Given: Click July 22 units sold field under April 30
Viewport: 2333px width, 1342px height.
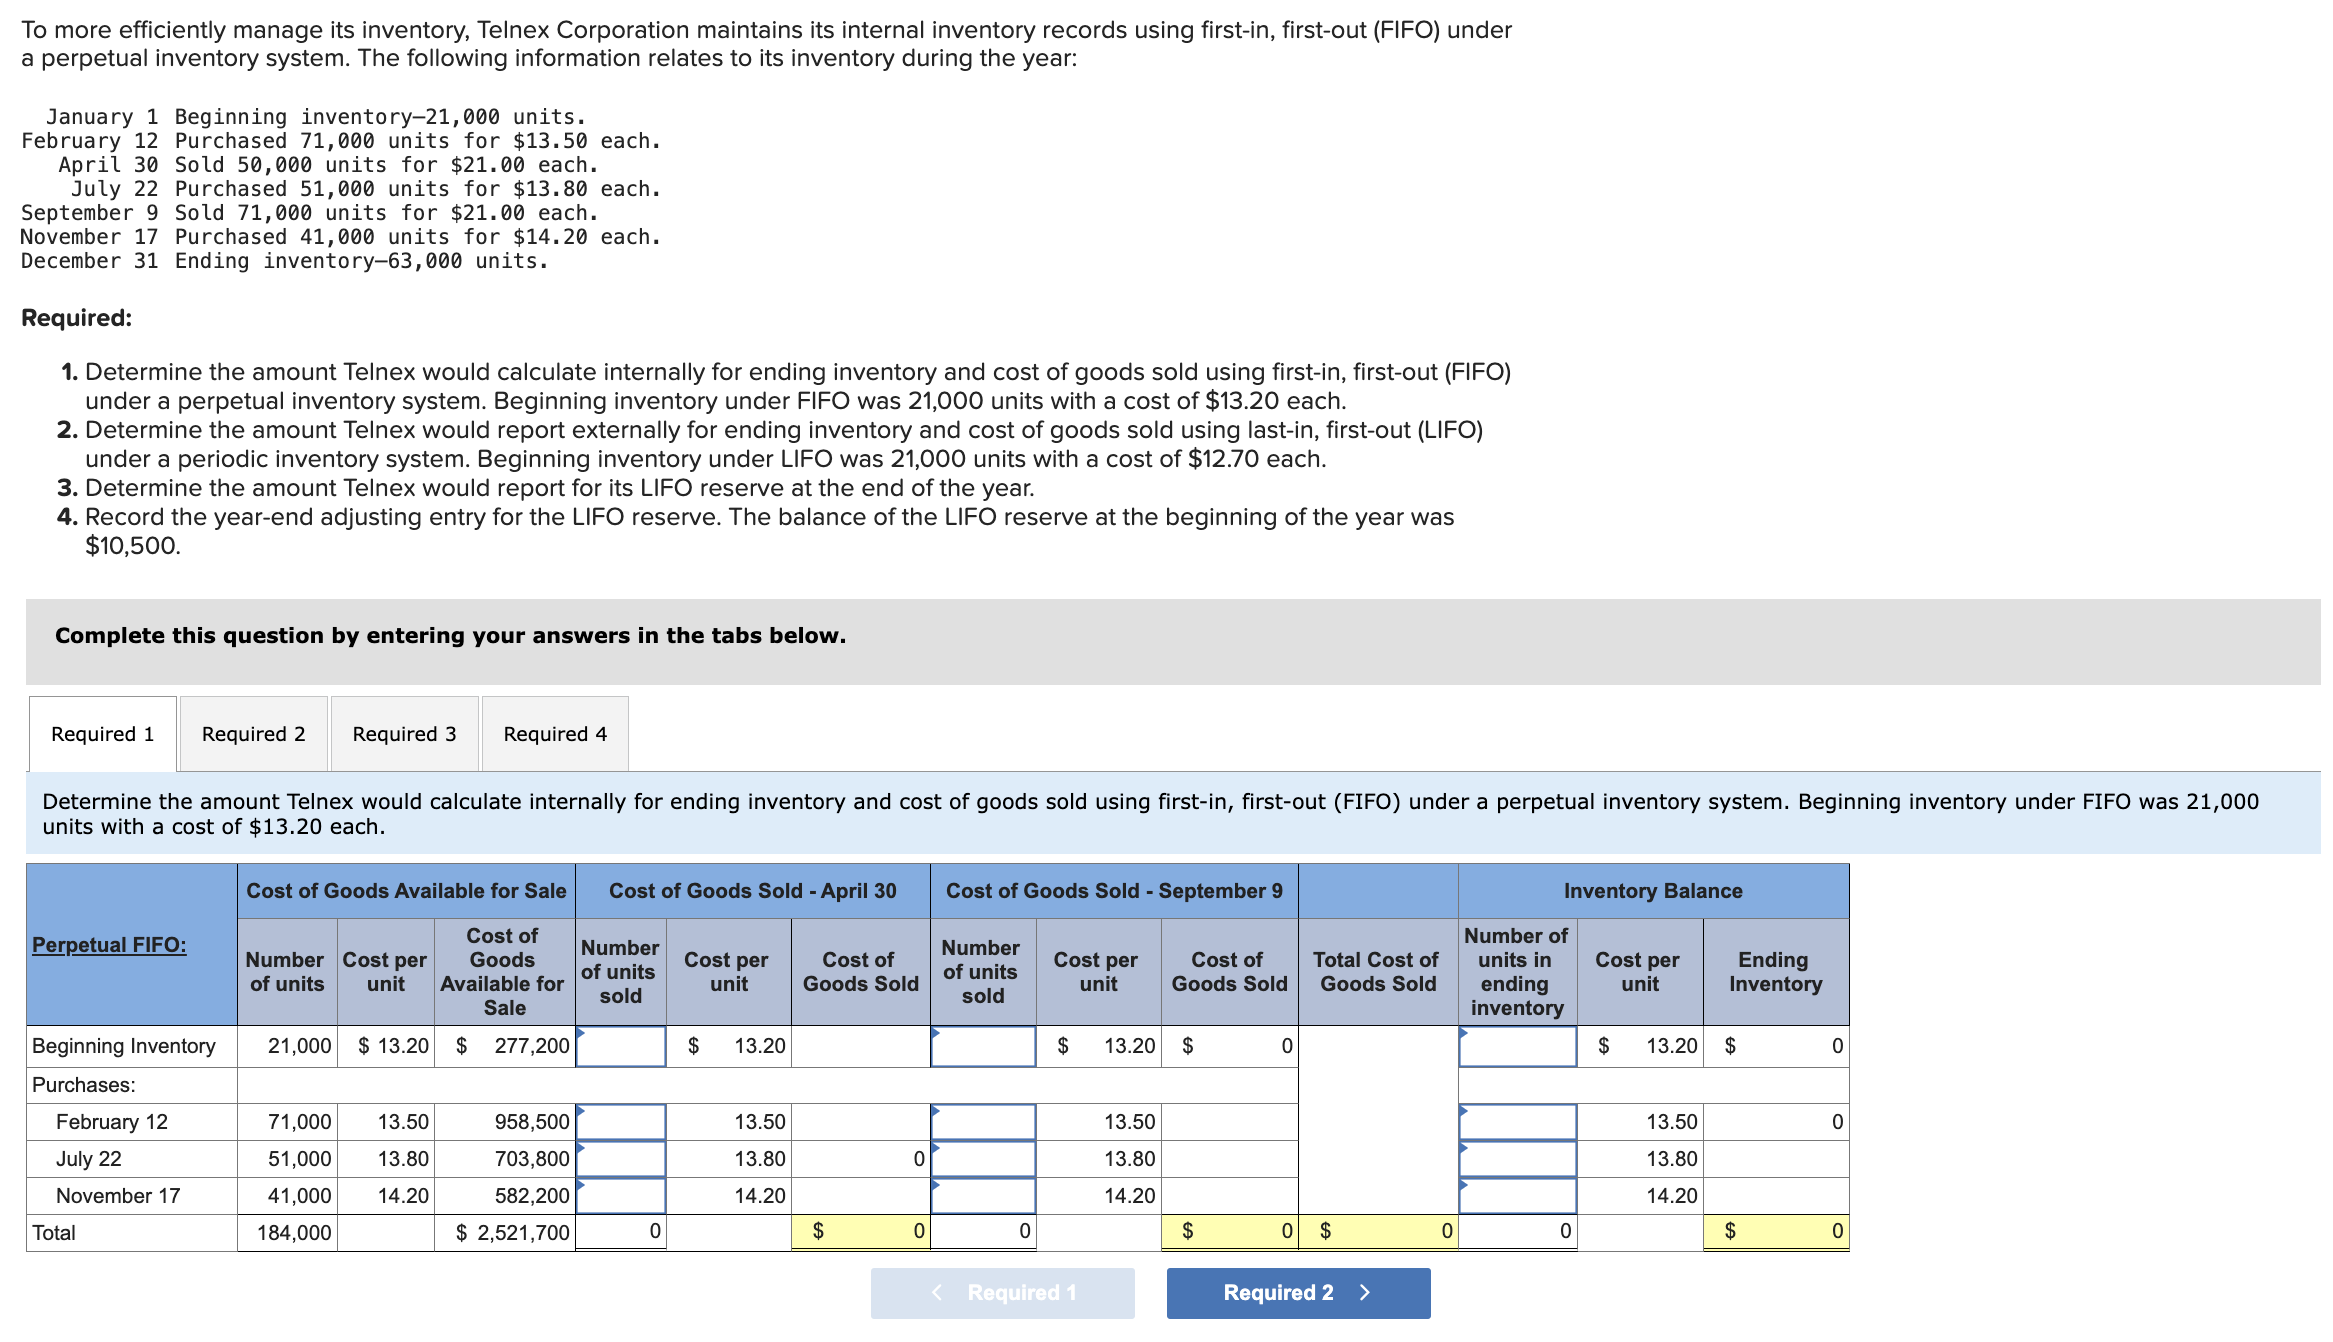Looking at the screenshot, I should 620,1158.
